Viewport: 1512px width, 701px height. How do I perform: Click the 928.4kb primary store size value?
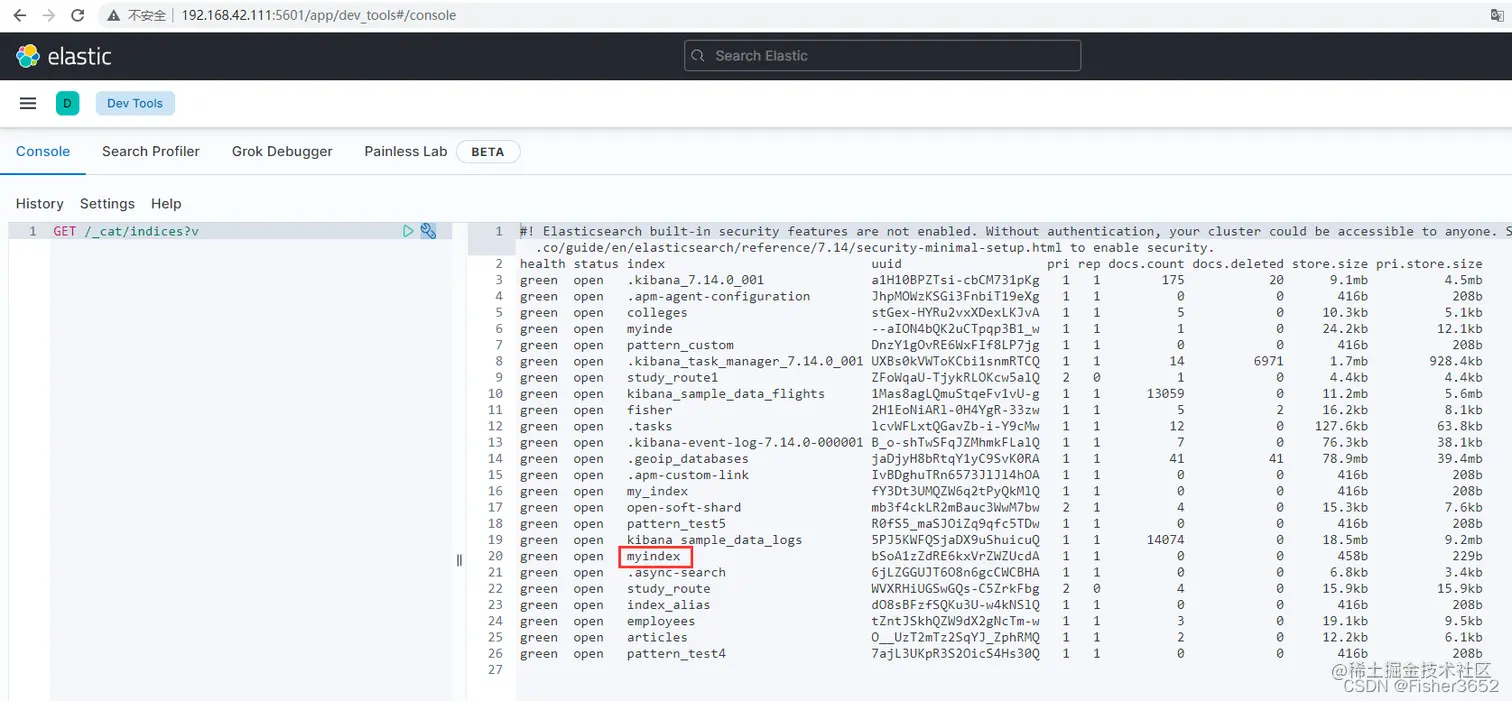1456,361
